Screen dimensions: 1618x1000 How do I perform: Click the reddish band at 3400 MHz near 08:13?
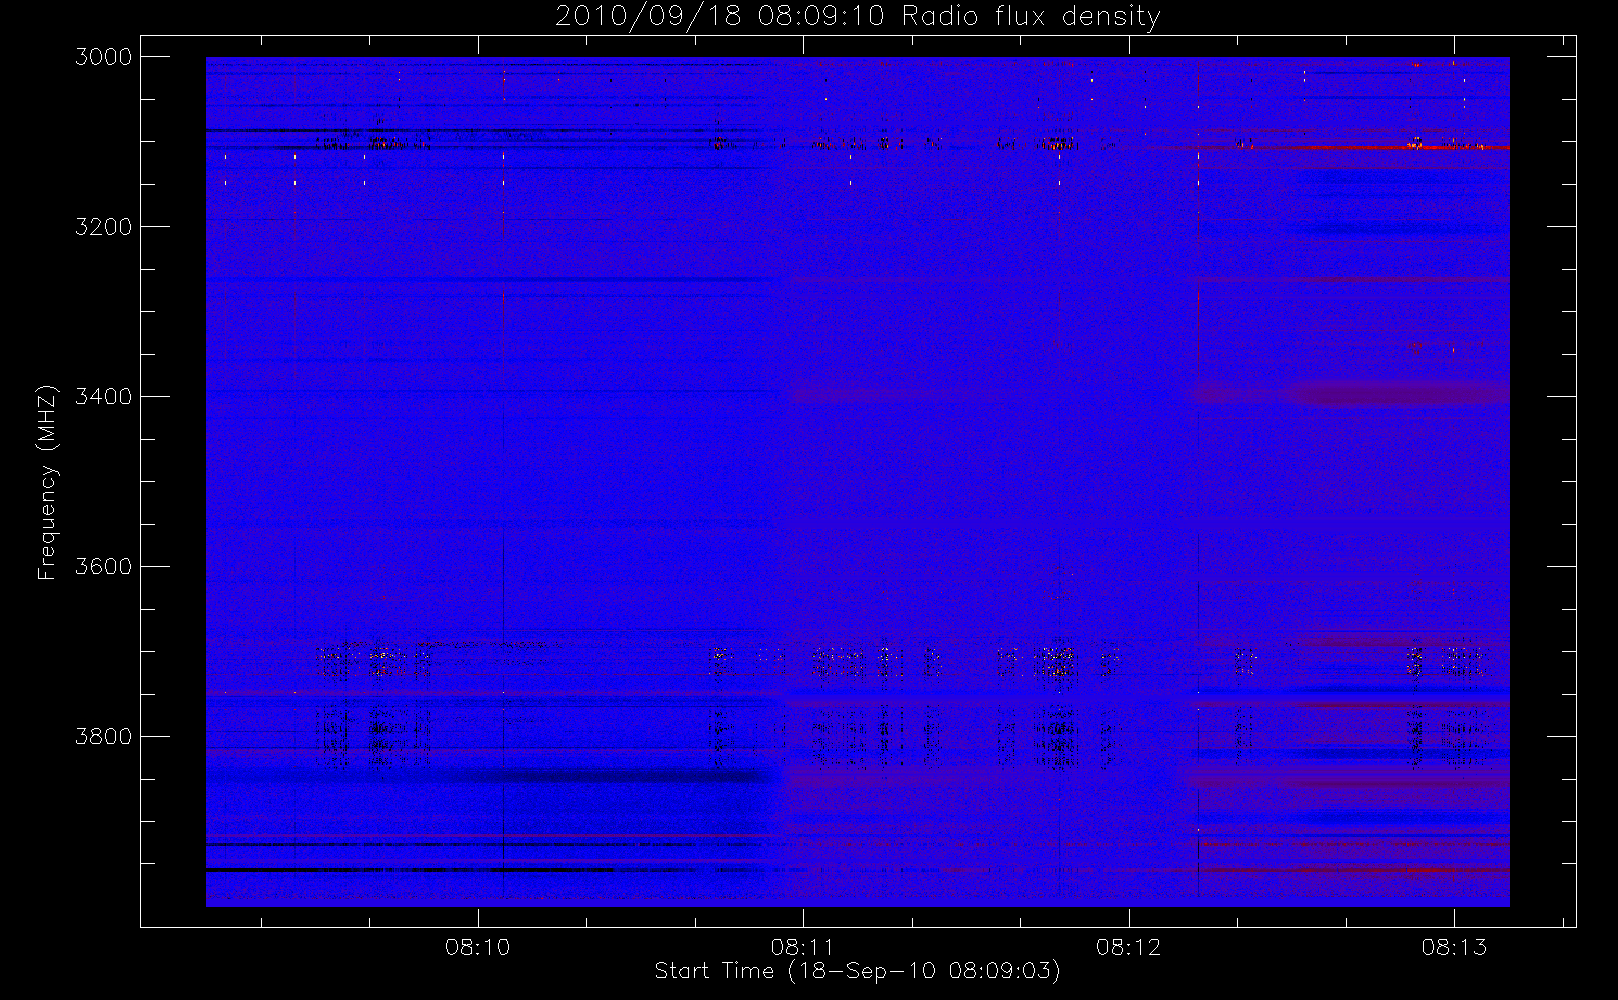[1400, 394]
